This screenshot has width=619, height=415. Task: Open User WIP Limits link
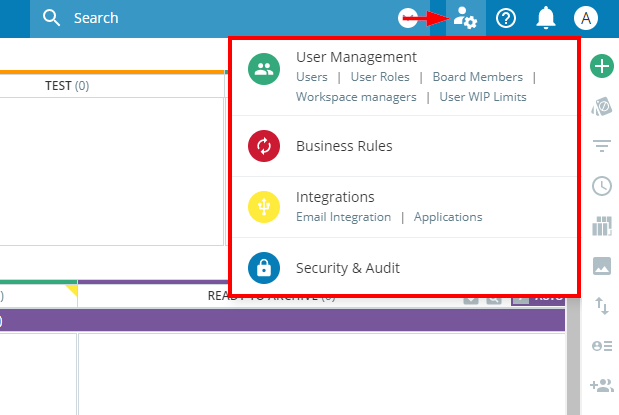pos(483,97)
